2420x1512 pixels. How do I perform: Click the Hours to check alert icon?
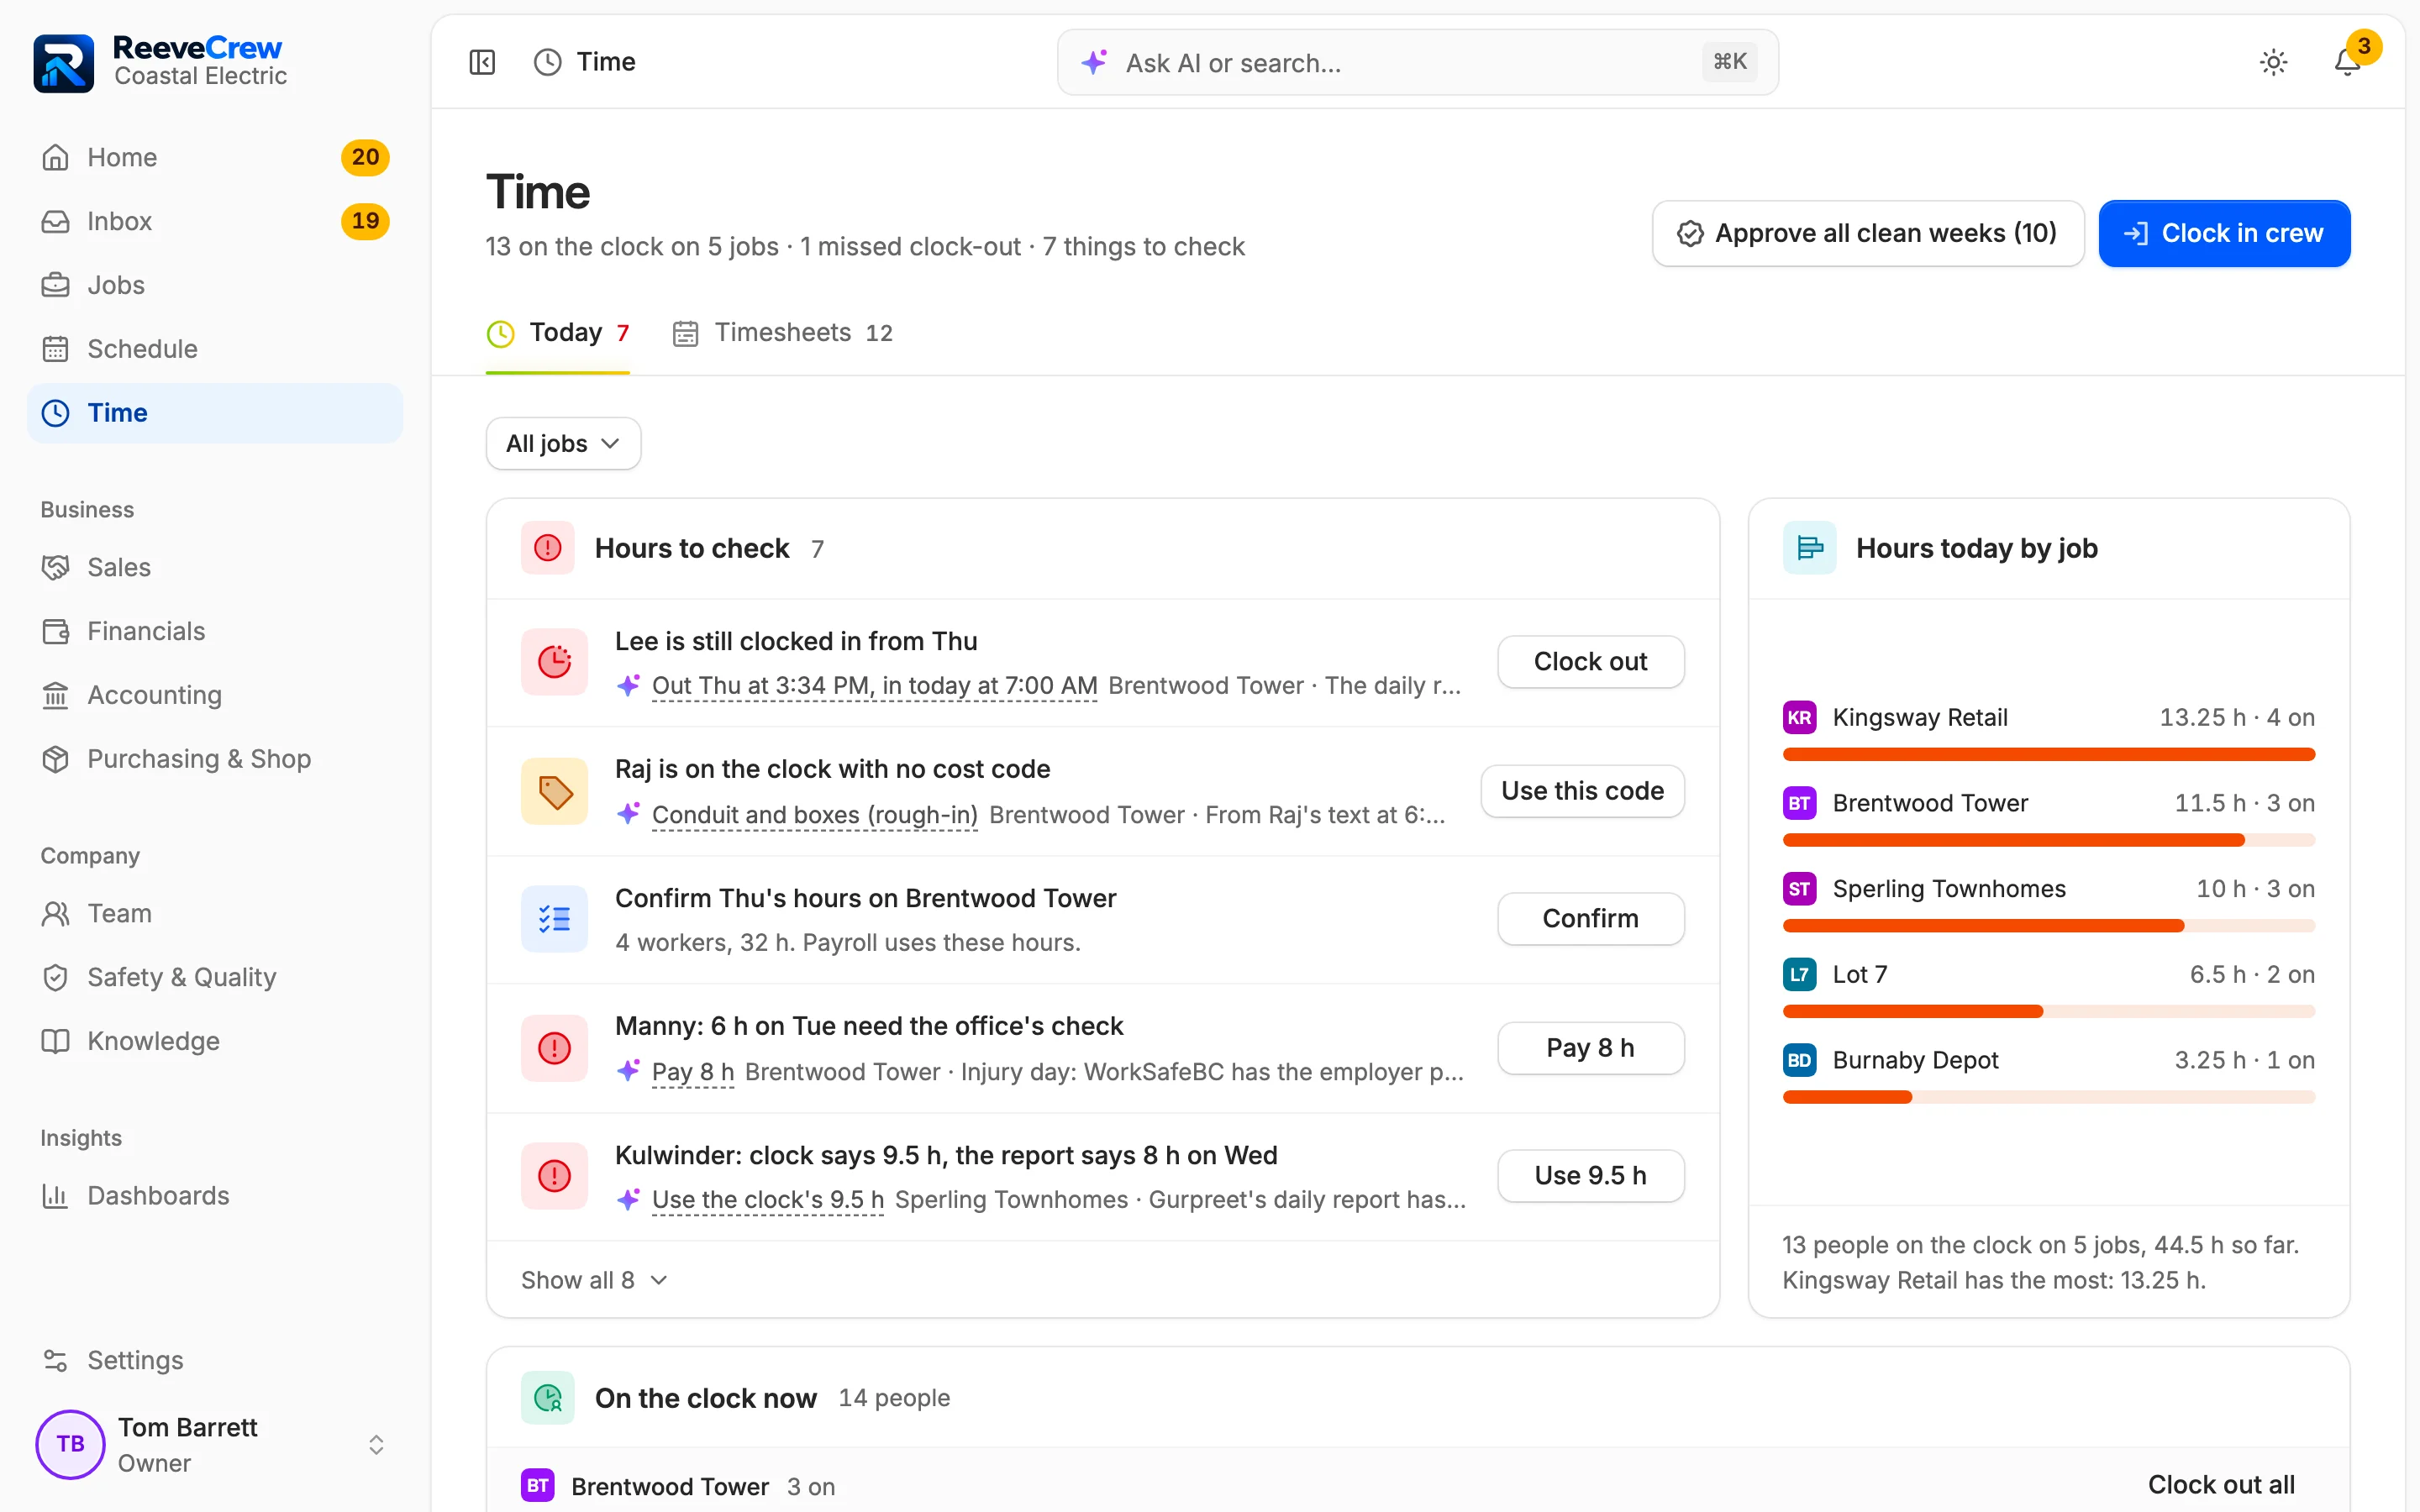click(548, 548)
